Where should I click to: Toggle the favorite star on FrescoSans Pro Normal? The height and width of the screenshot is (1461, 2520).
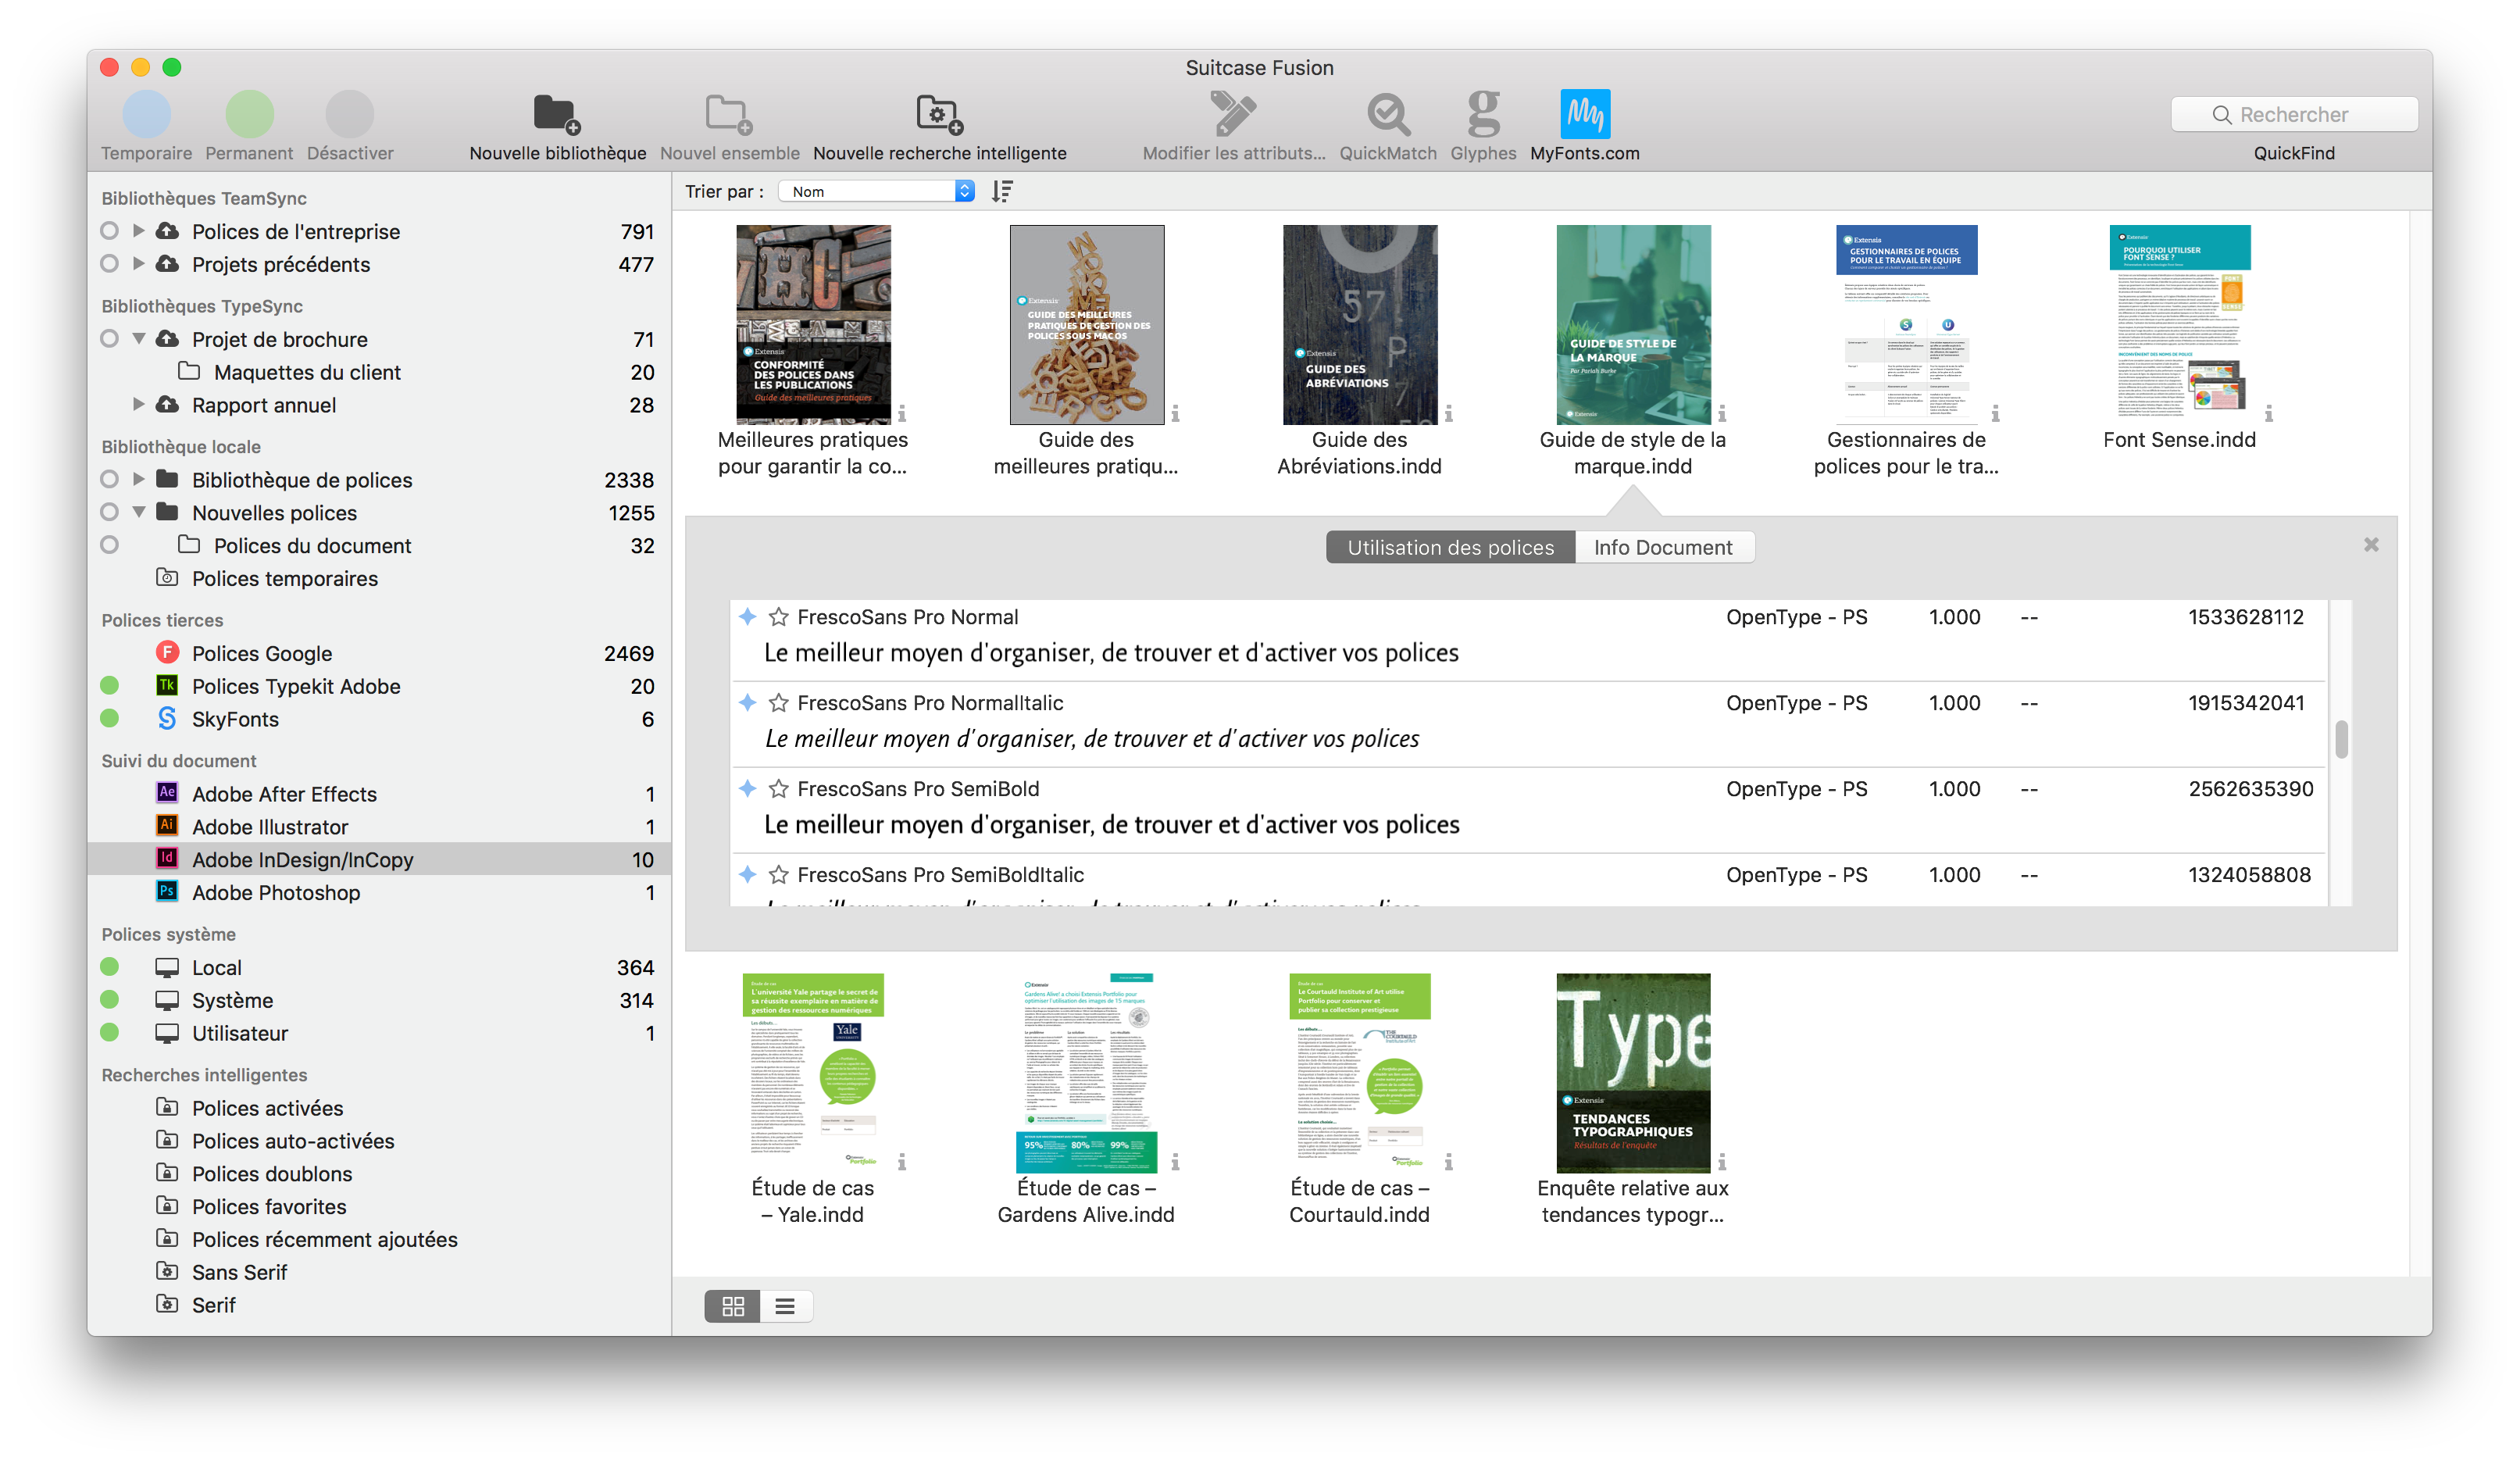pyautogui.click(x=779, y=617)
